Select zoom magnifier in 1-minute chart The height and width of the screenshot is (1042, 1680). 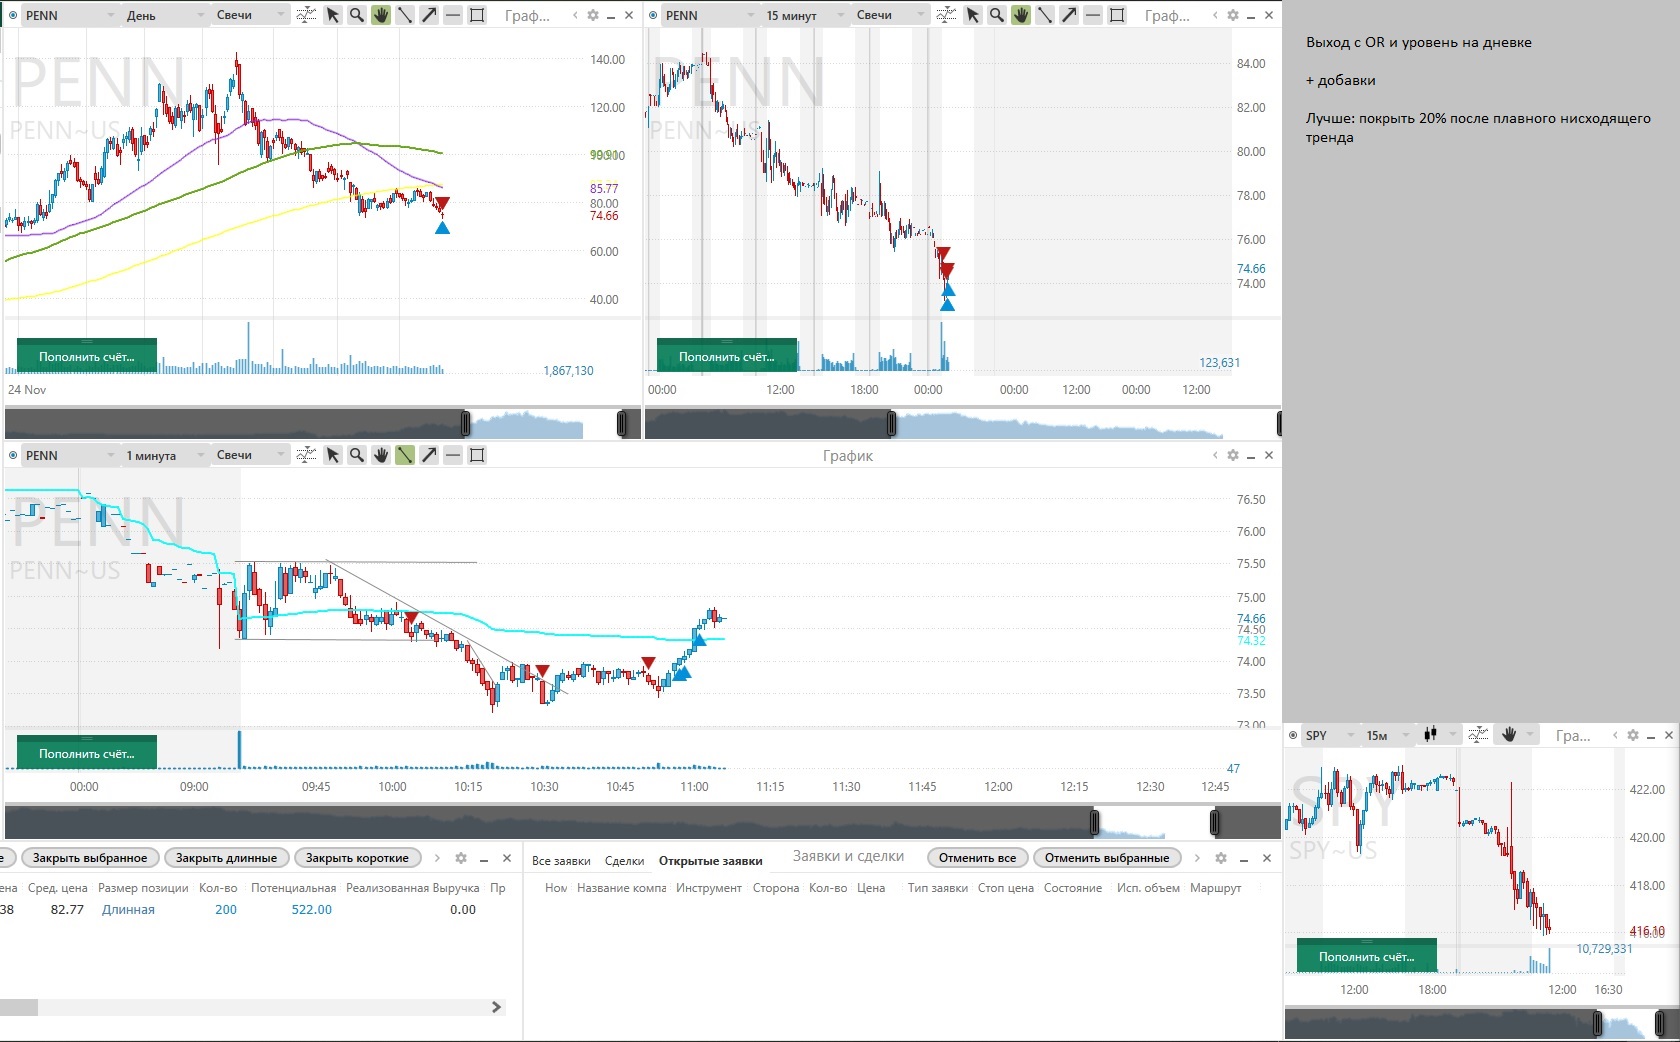[357, 455]
